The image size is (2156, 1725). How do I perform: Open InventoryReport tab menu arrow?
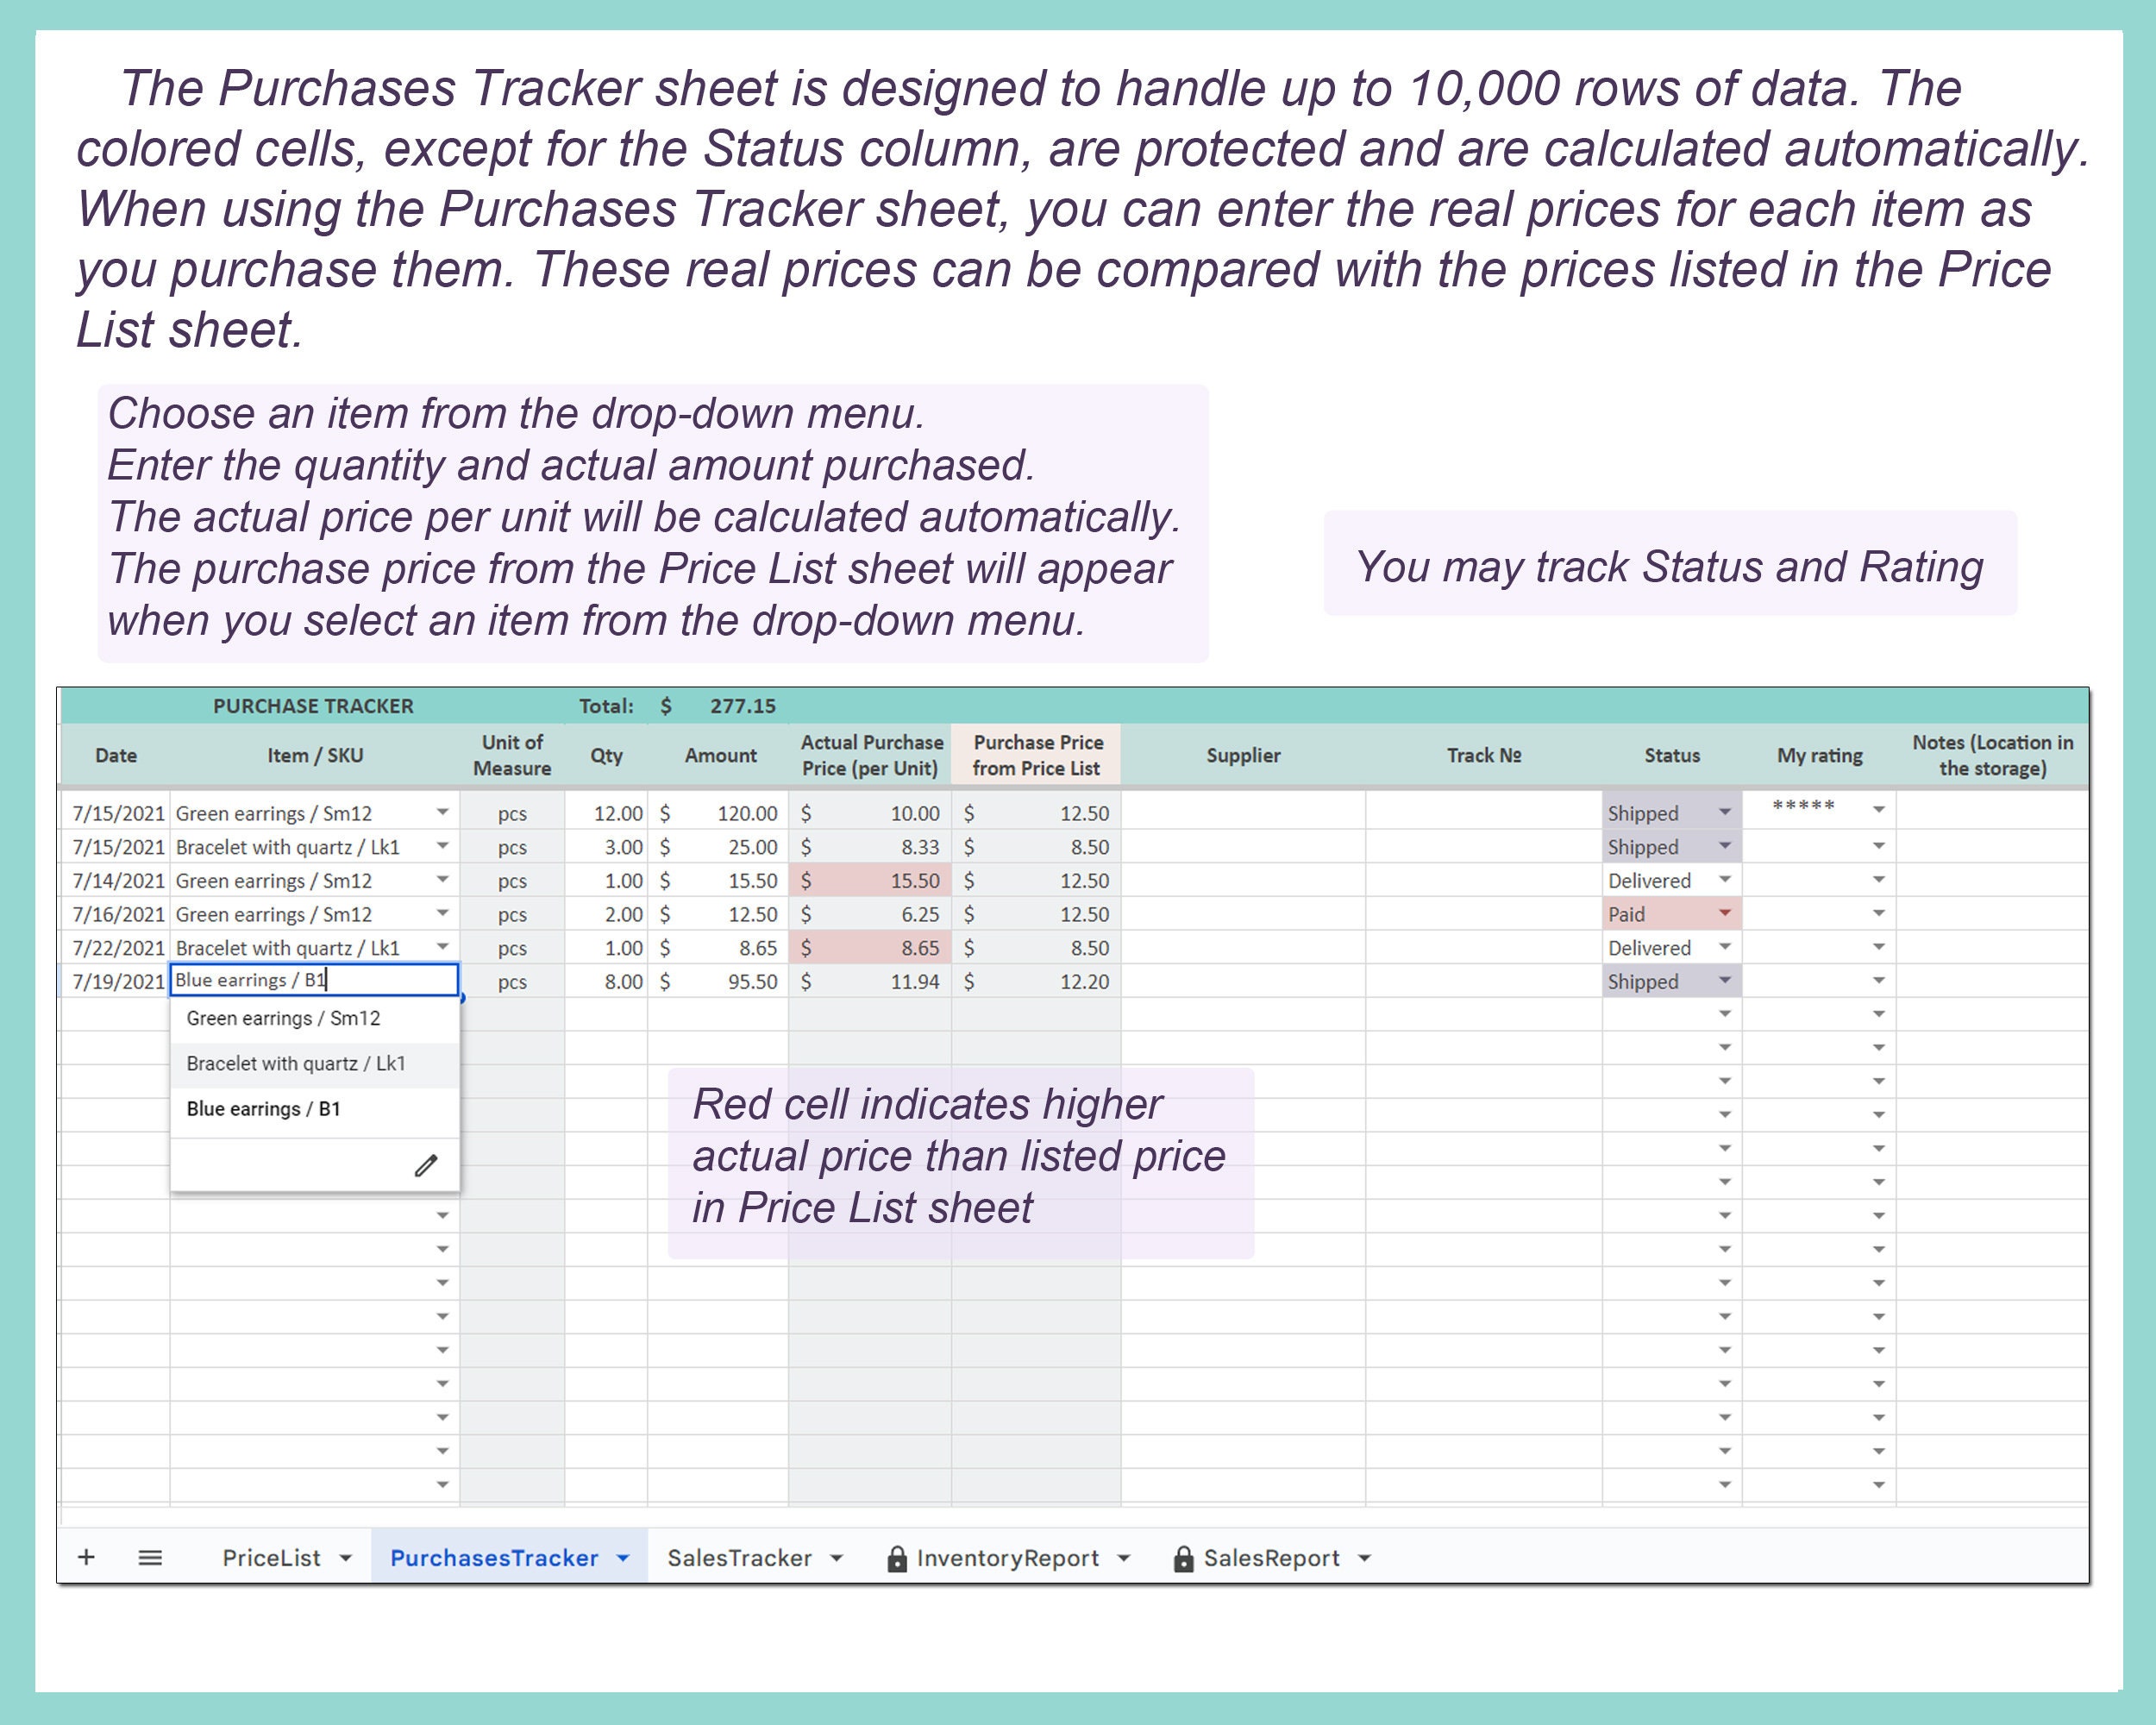[x=1123, y=1558]
